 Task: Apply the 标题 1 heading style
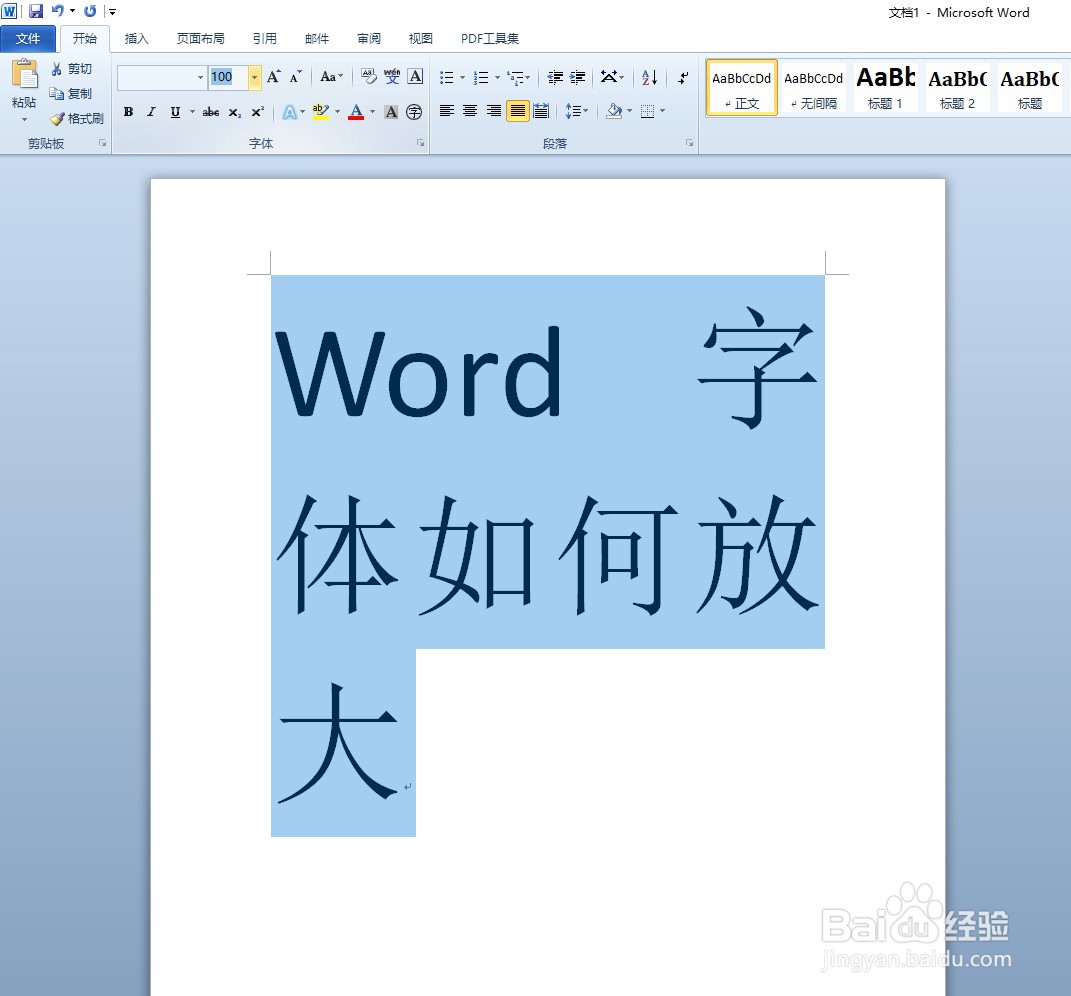click(x=885, y=88)
